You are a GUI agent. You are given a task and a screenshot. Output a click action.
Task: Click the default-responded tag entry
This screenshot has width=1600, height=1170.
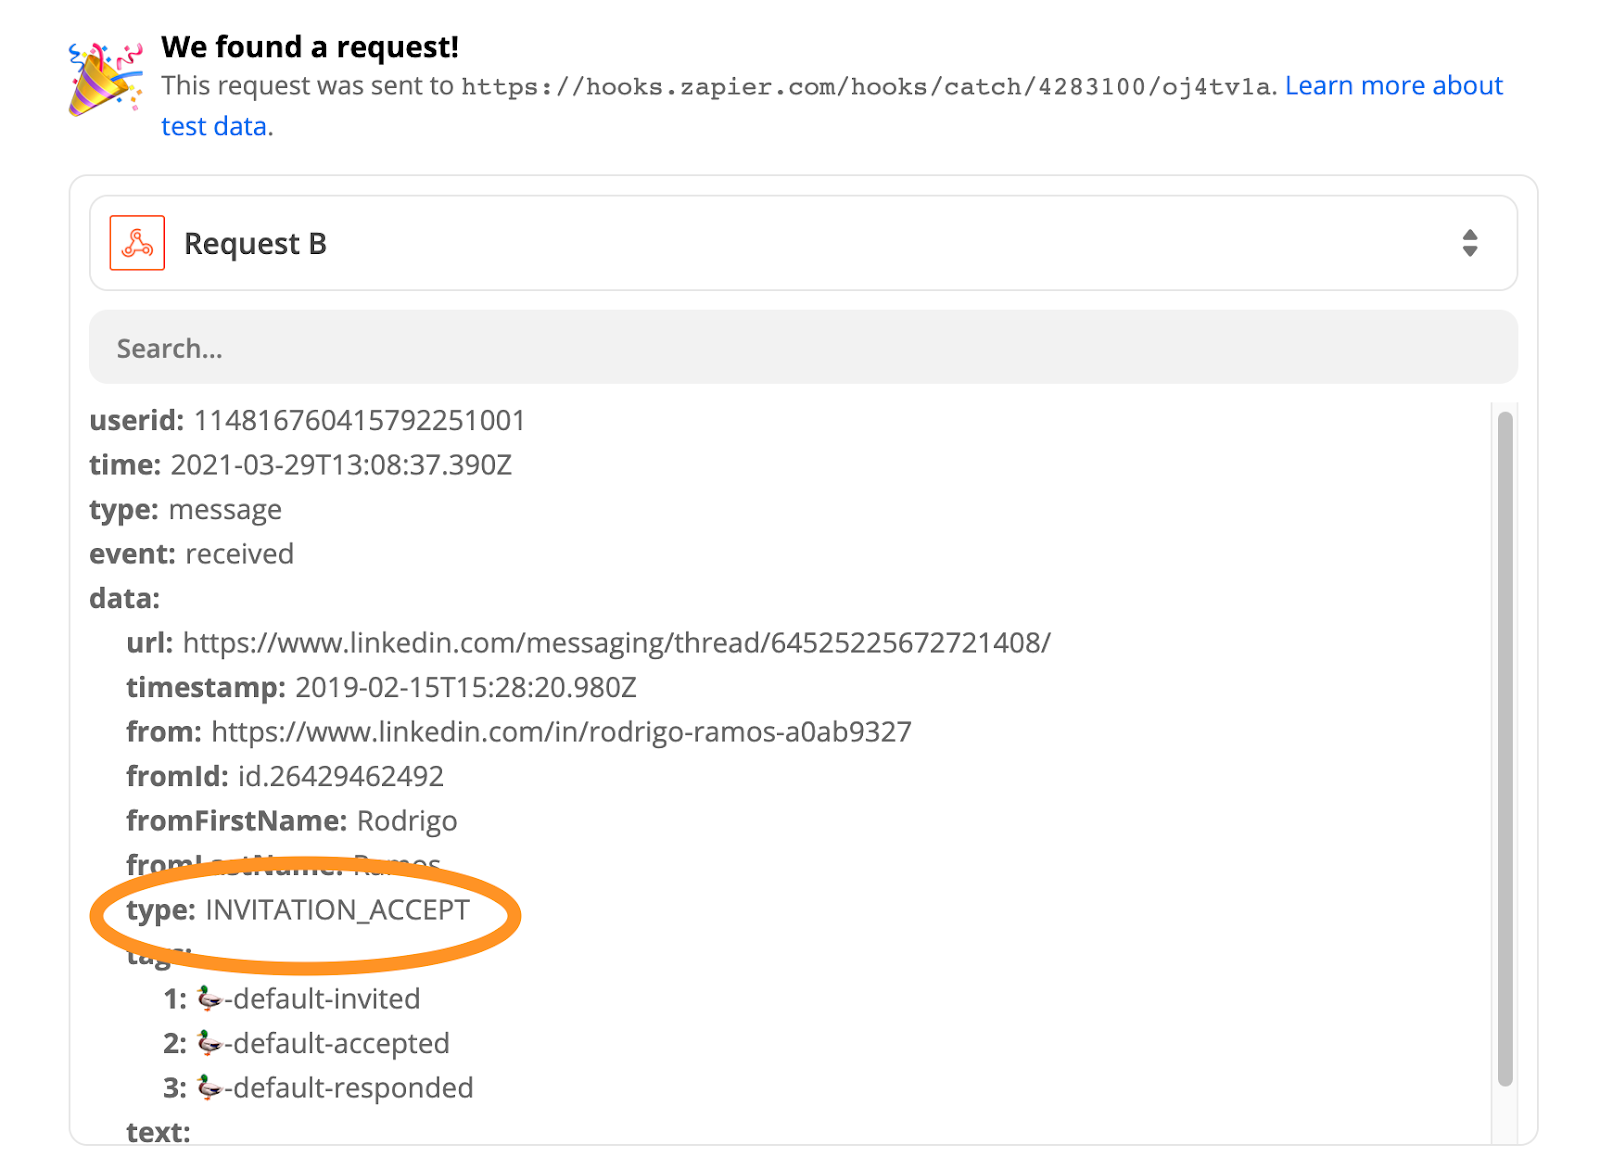(x=334, y=1088)
